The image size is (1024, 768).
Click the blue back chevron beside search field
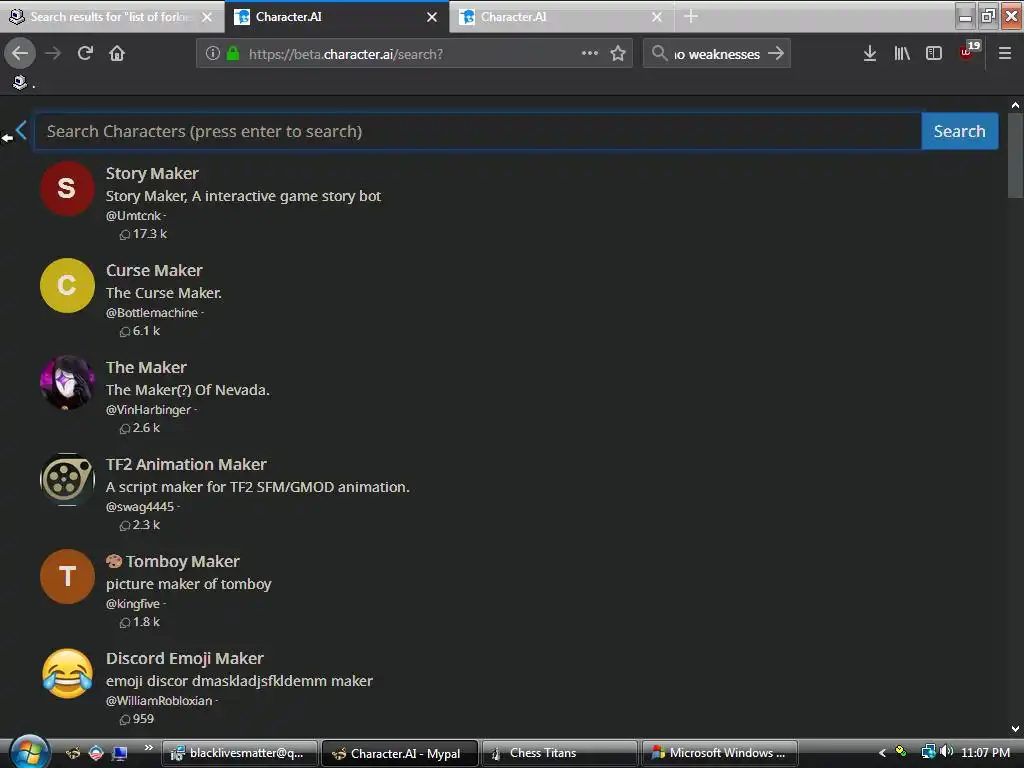21,130
